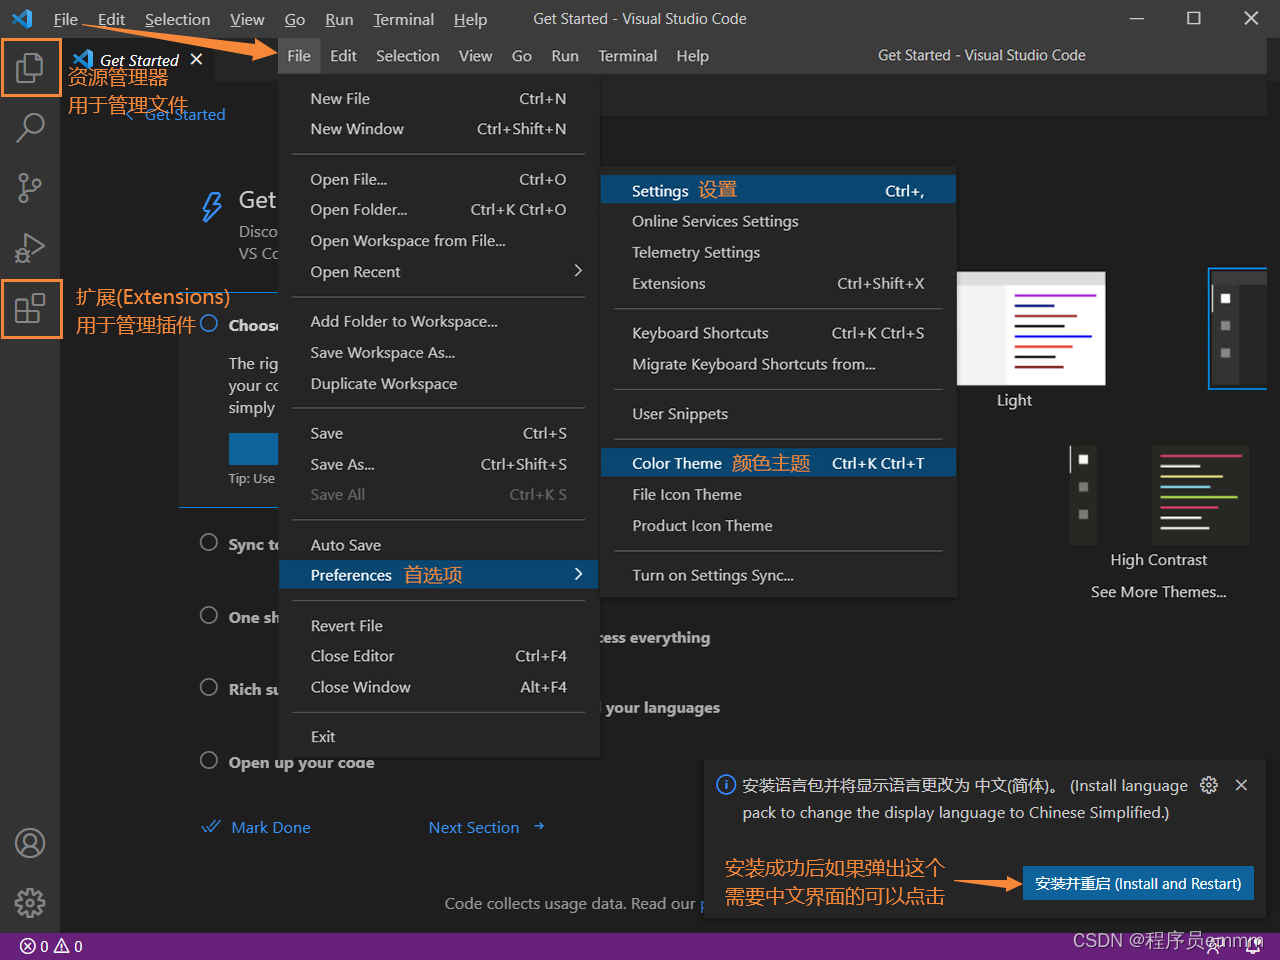Select Open File... menu entry

[x=439, y=179]
